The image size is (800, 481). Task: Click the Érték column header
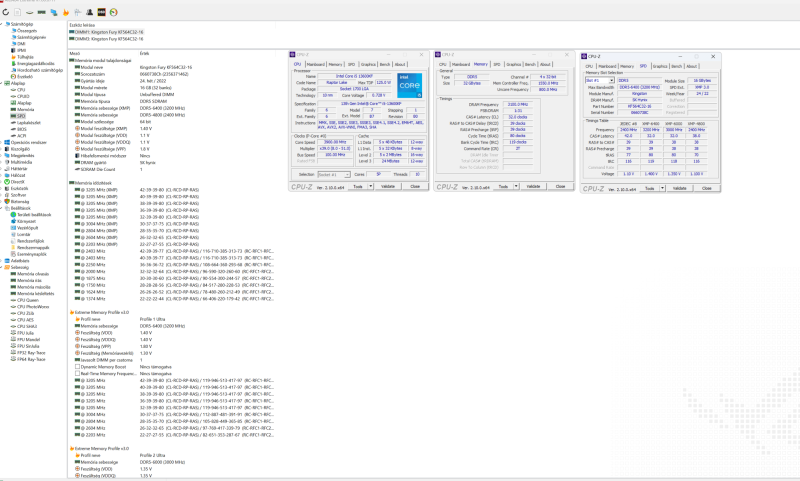(144, 53)
